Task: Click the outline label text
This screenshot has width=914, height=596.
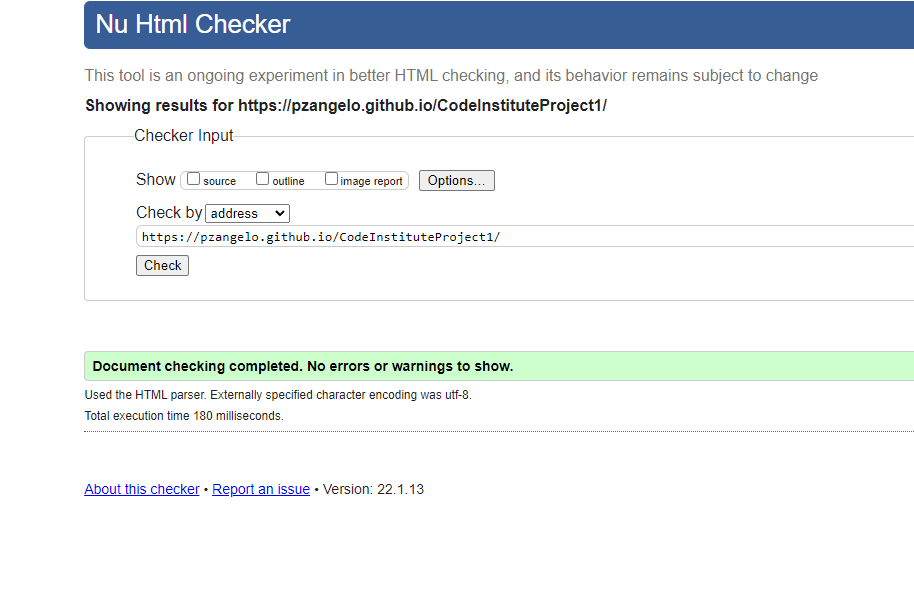Action: click(x=288, y=181)
